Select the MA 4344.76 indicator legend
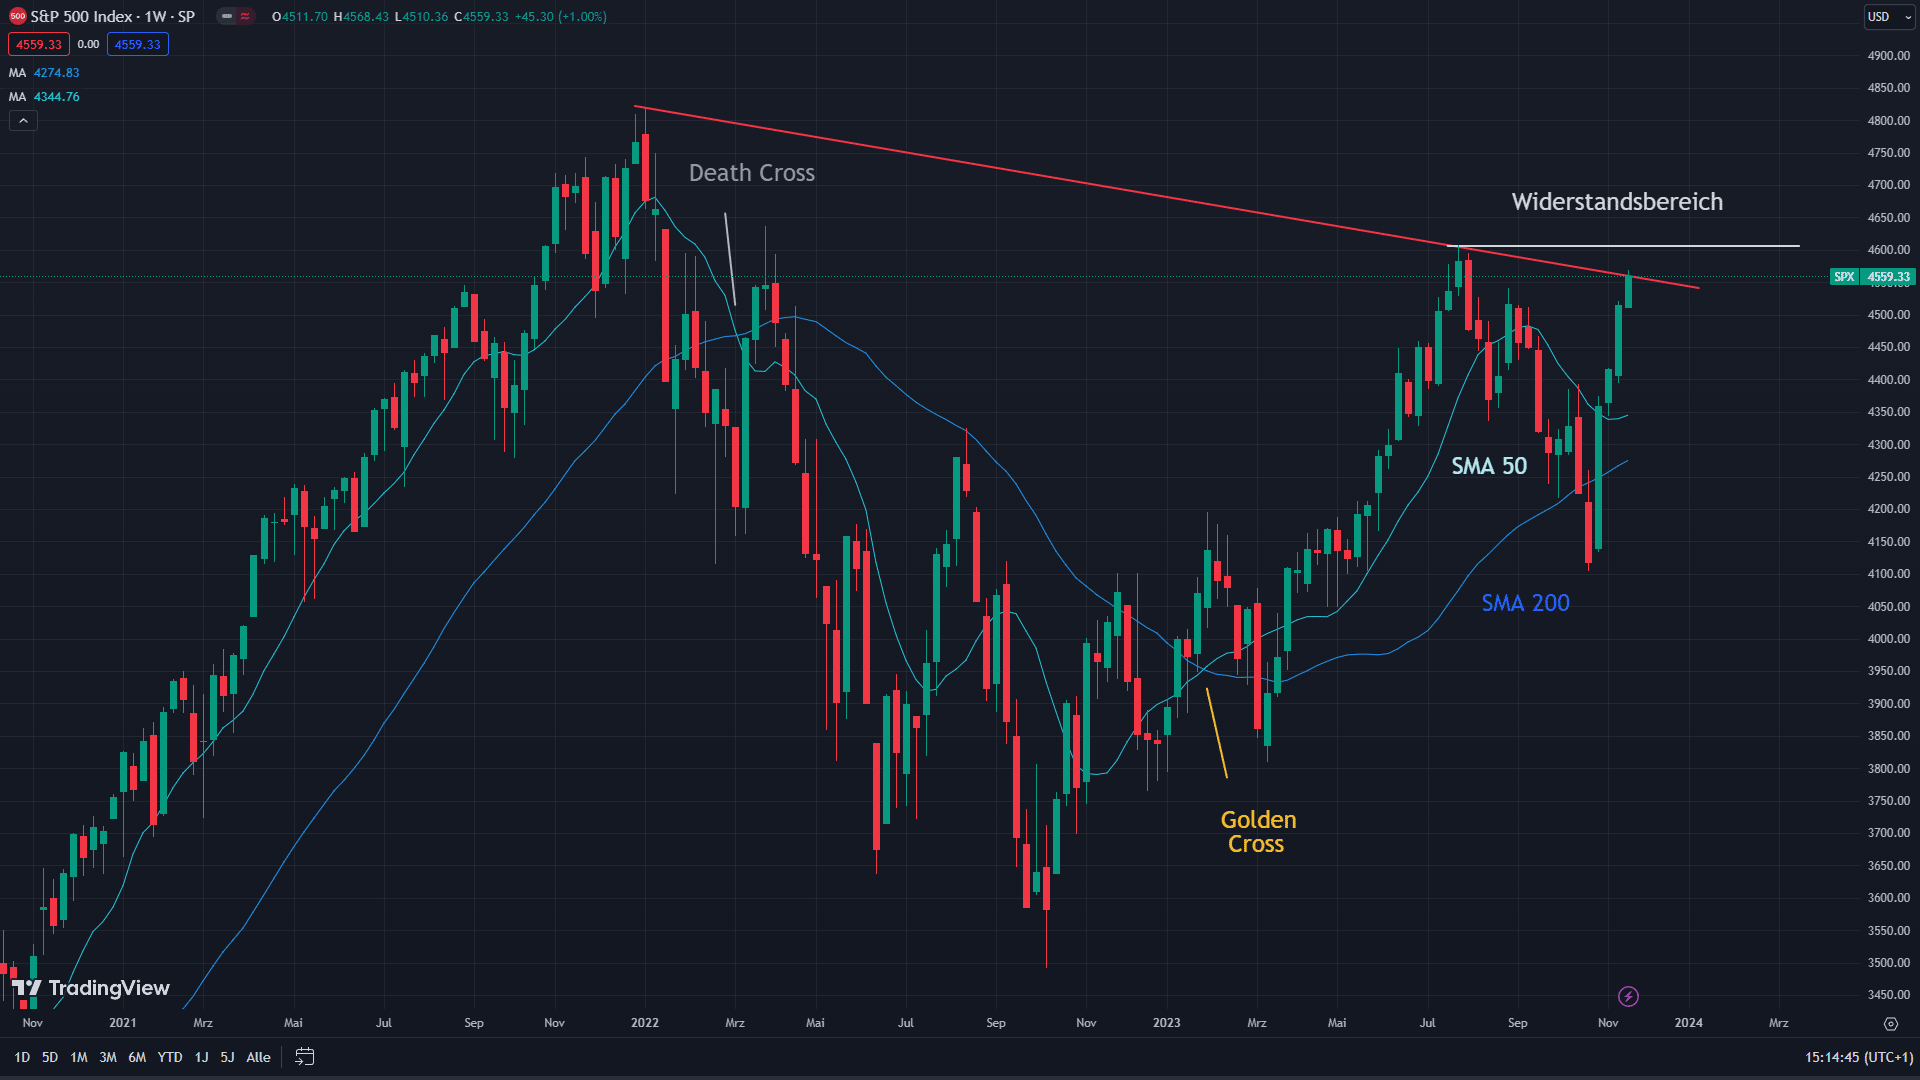Screen dimensions: 1920x1080 44,97
